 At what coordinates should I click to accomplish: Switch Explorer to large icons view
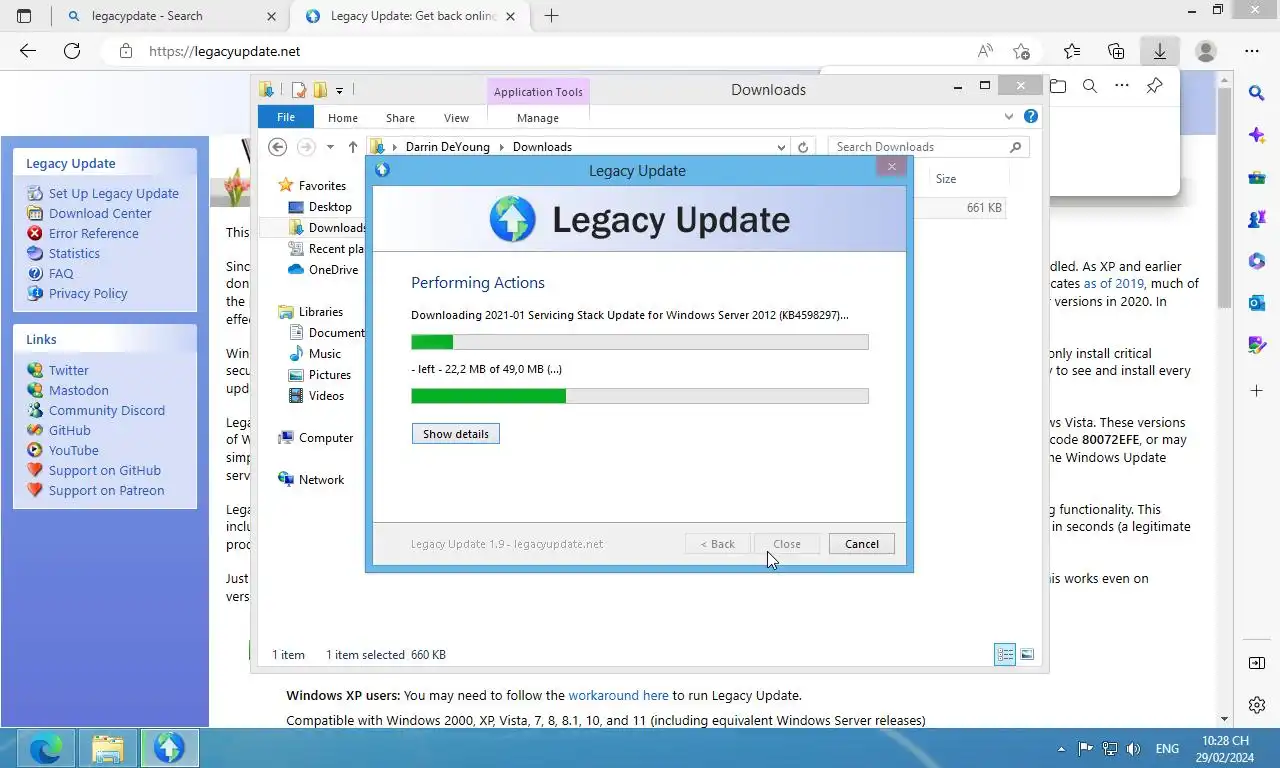(x=1027, y=655)
